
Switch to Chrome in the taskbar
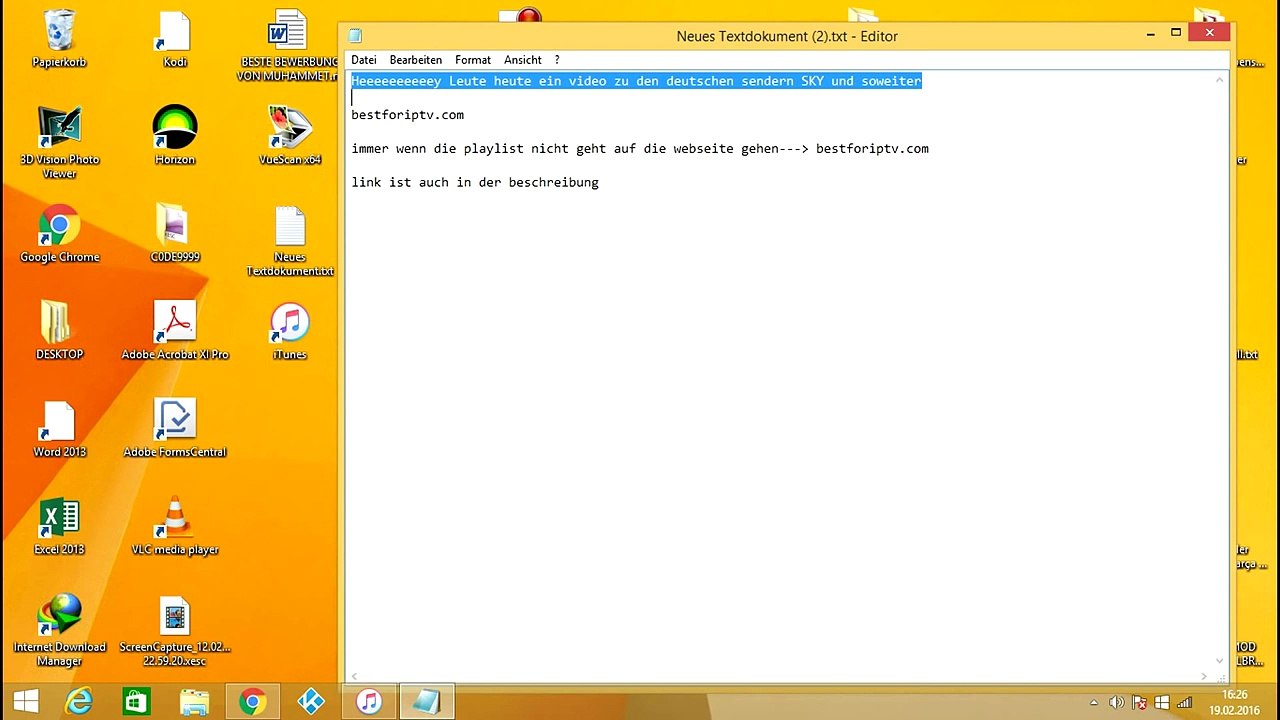coord(252,702)
